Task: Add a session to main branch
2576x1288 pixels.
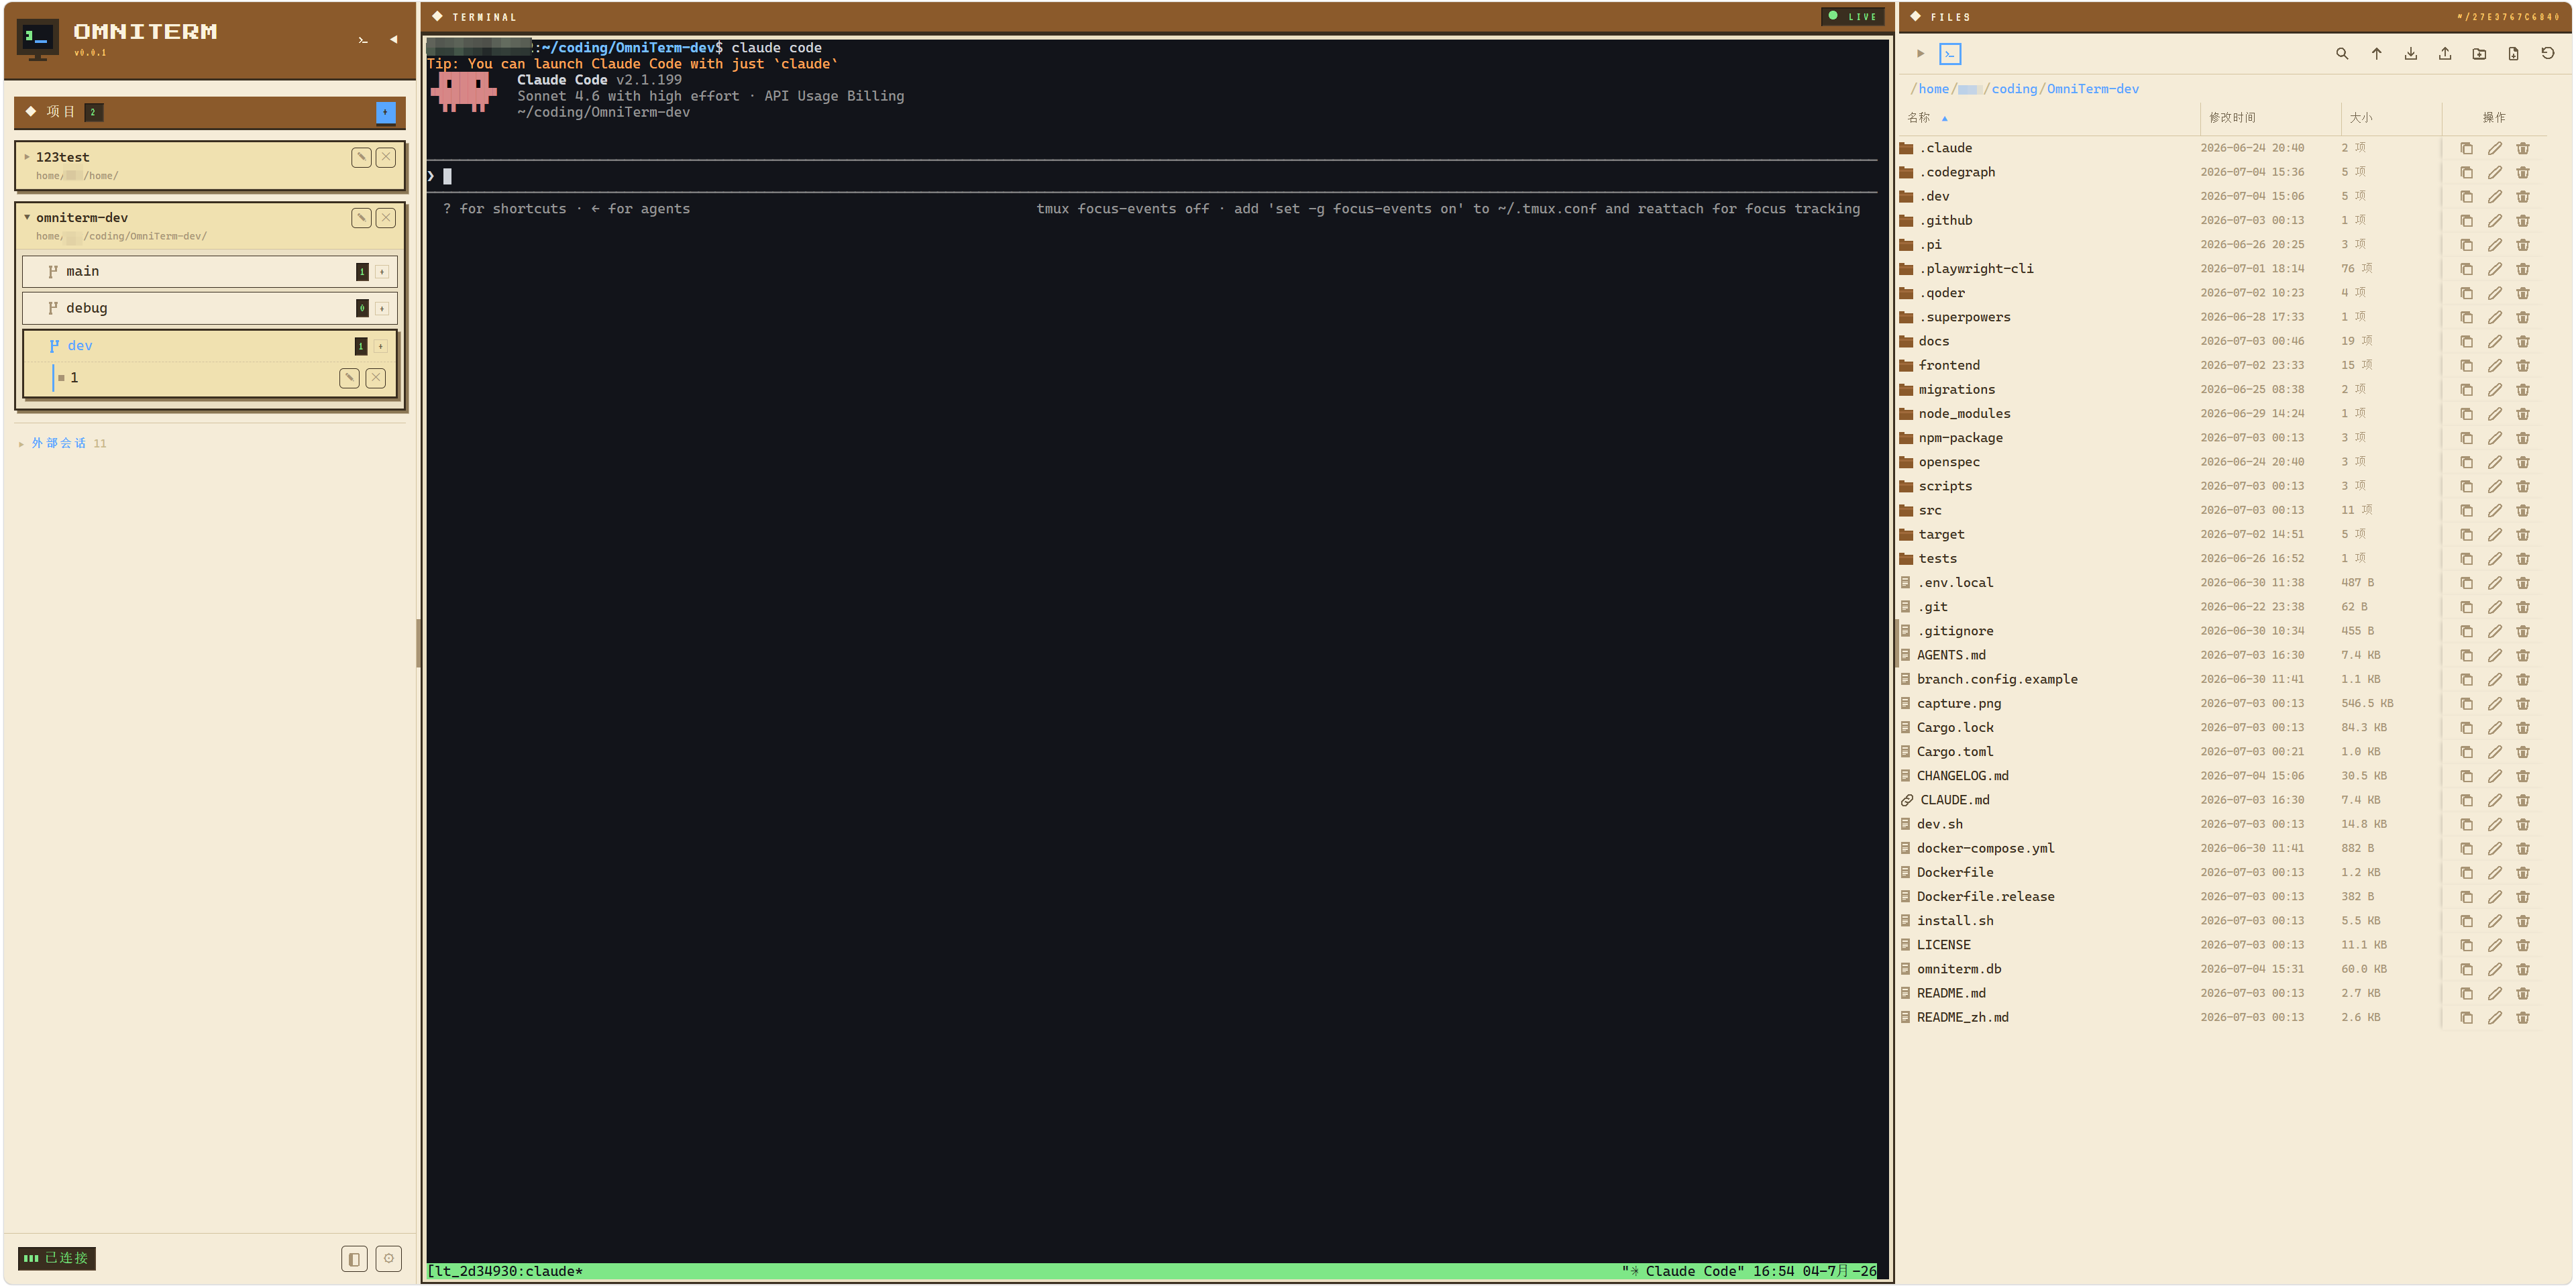Action: [x=382, y=272]
